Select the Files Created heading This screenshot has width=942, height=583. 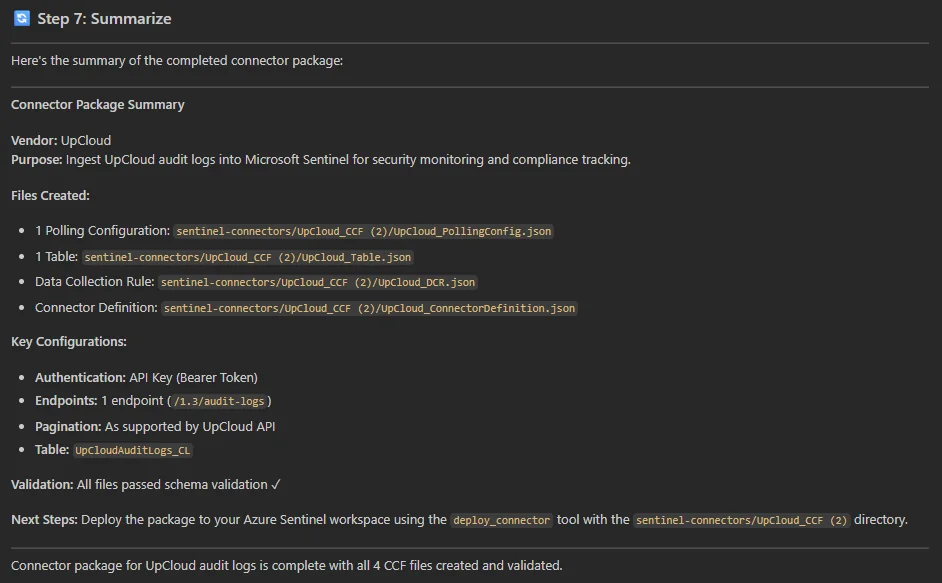click(x=47, y=195)
